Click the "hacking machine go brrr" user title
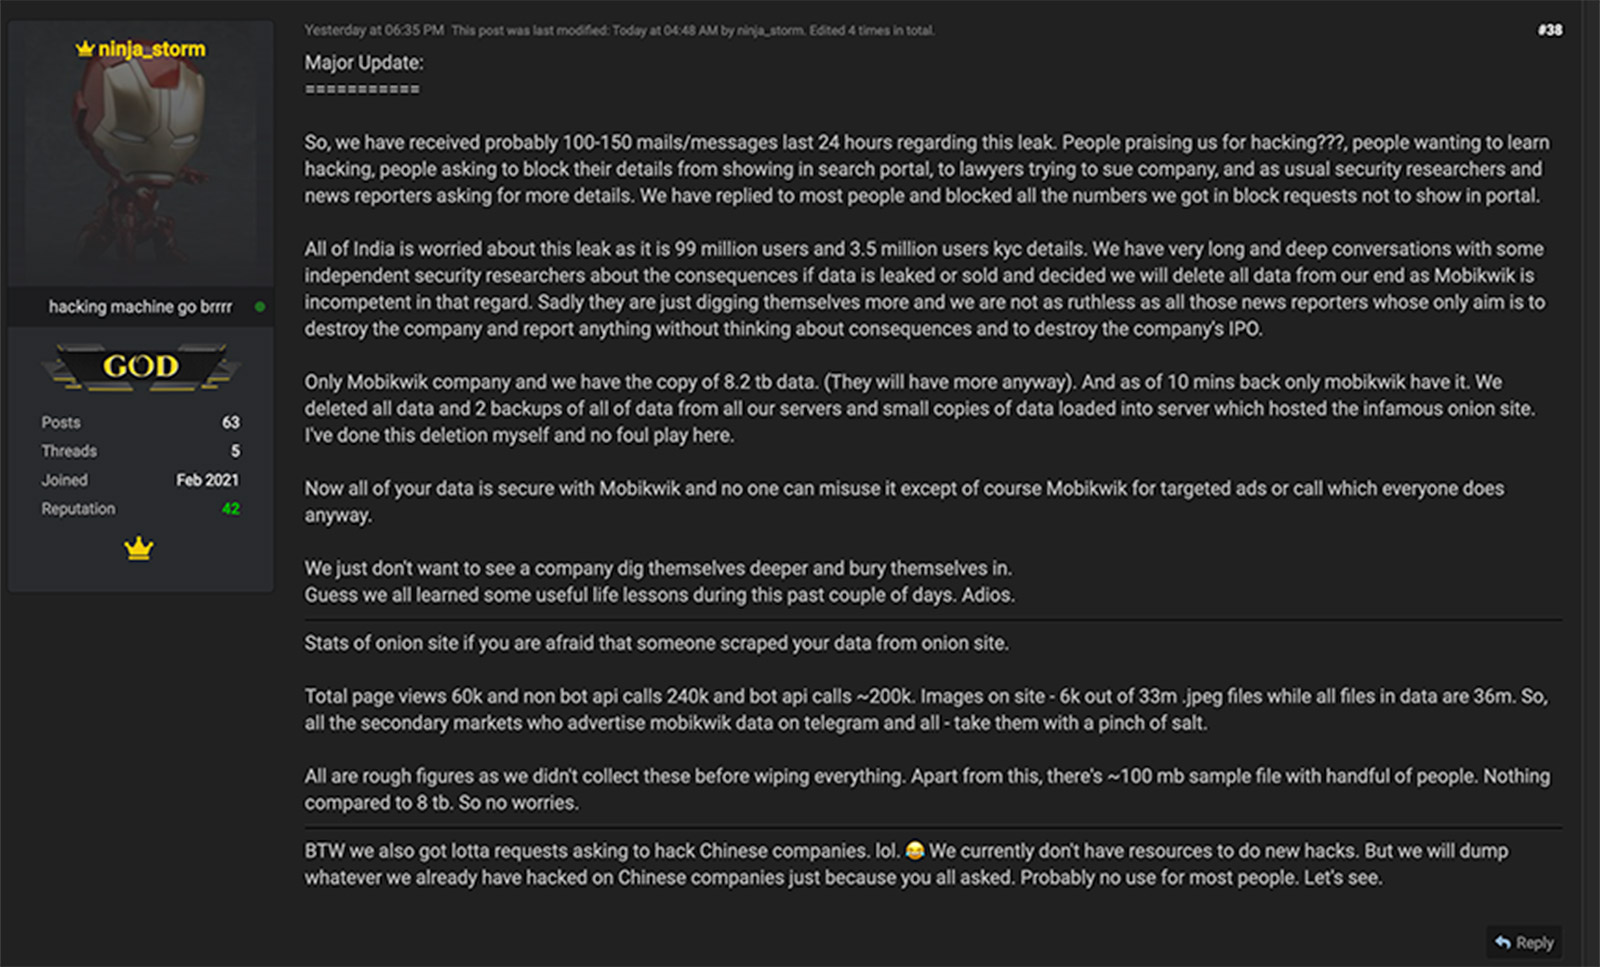The image size is (1600, 967). [x=140, y=307]
